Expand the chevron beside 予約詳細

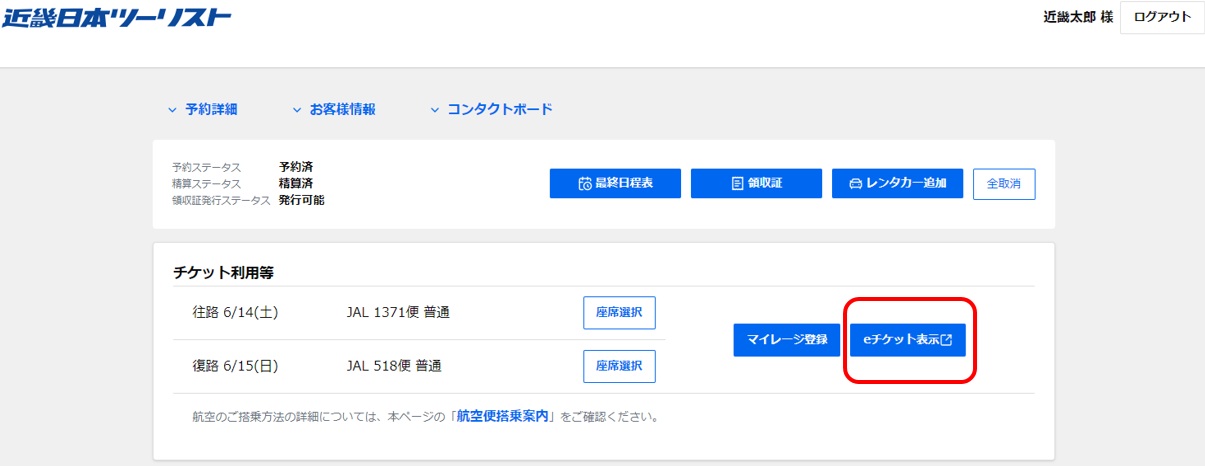click(172, 110)
